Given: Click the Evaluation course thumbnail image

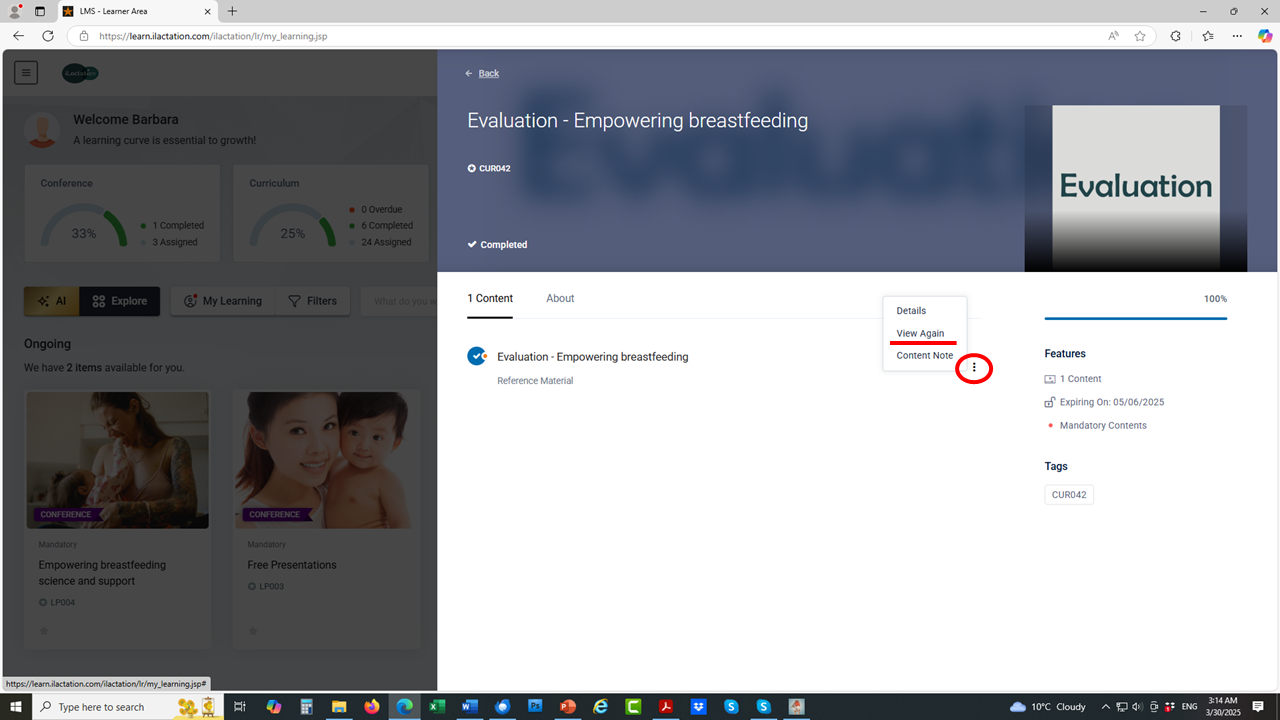Looking at the screenshot, I should click(1135, 188).
